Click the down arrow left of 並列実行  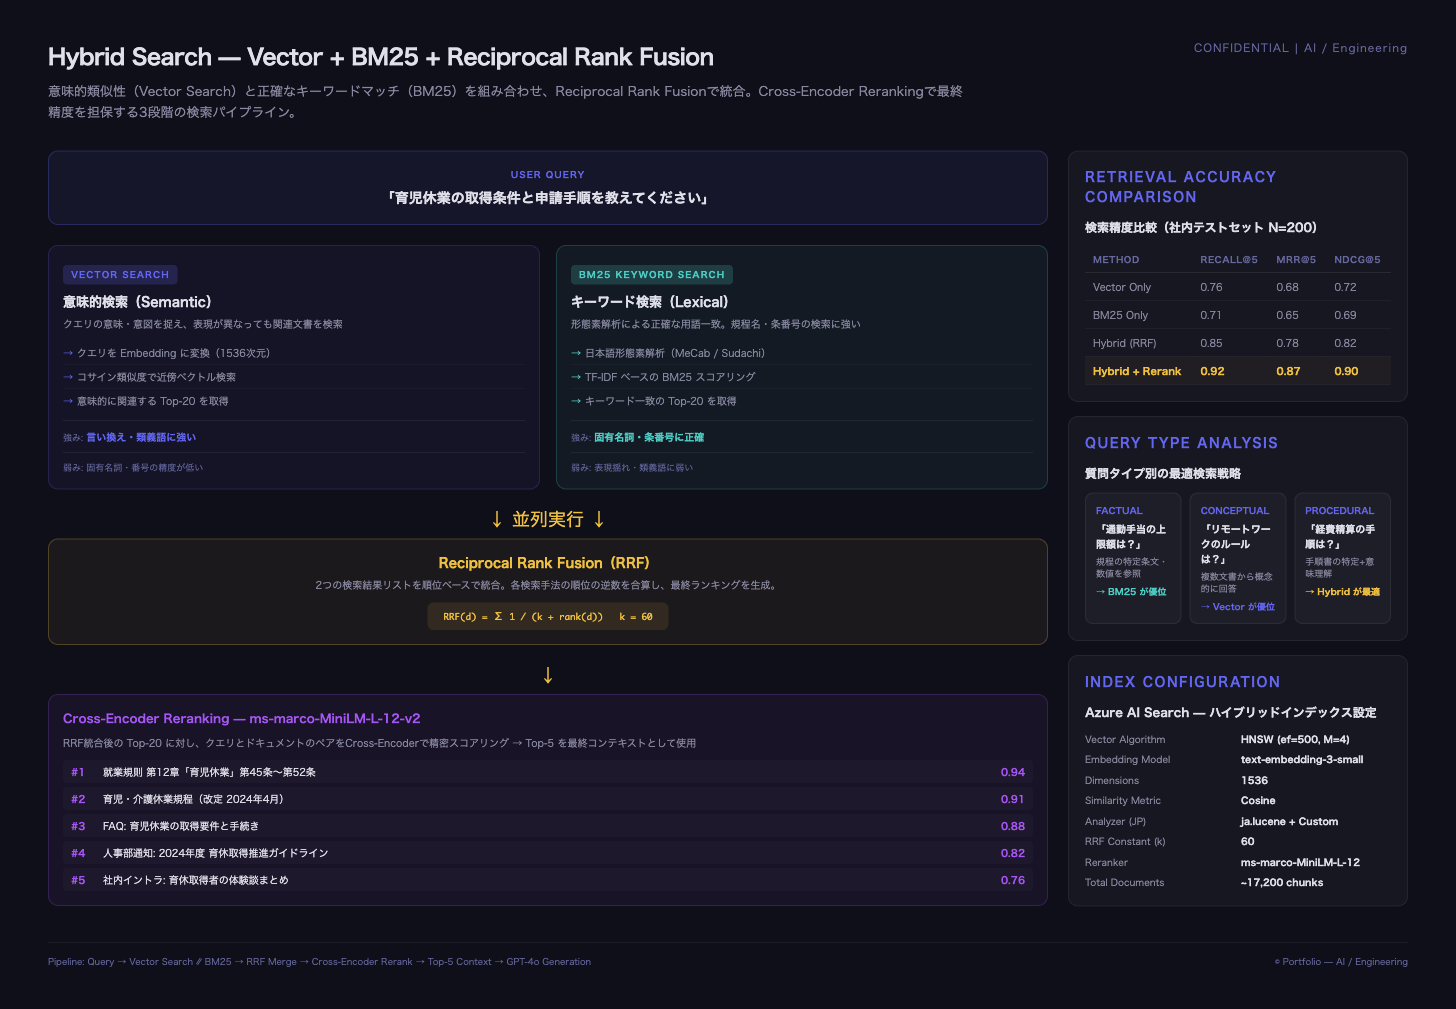(x=497, y=519)
